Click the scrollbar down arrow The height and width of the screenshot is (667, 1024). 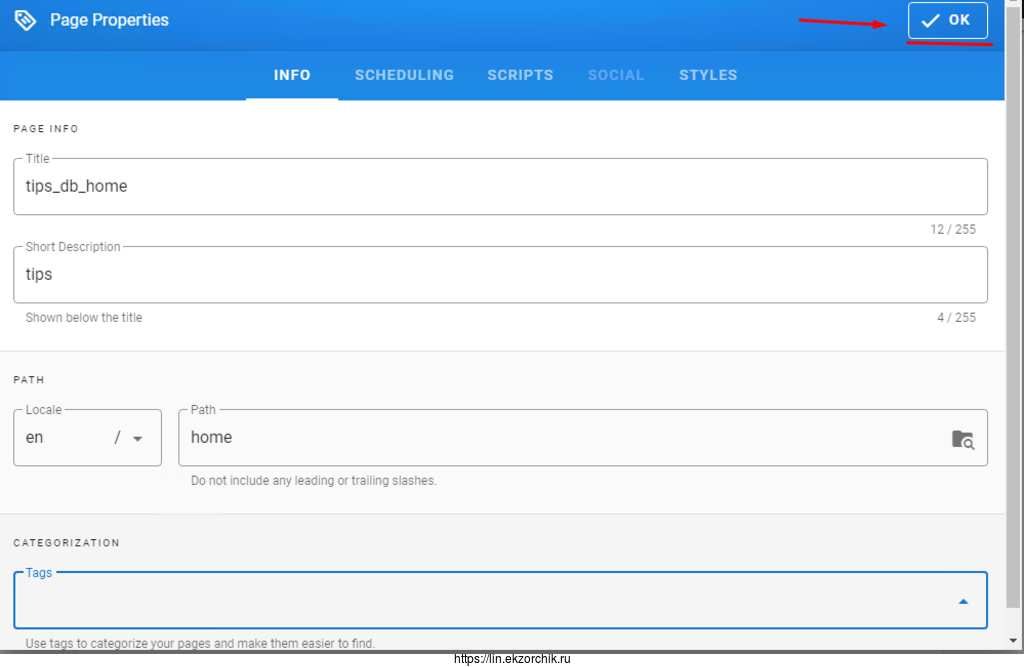tap(1014, 642)
